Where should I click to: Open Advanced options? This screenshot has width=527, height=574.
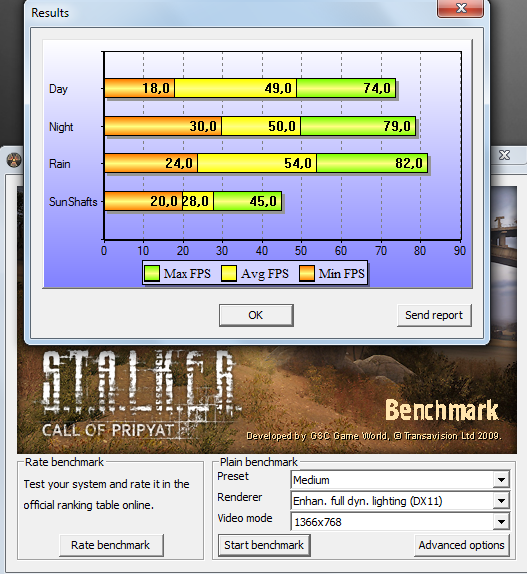tap(461, 545)
